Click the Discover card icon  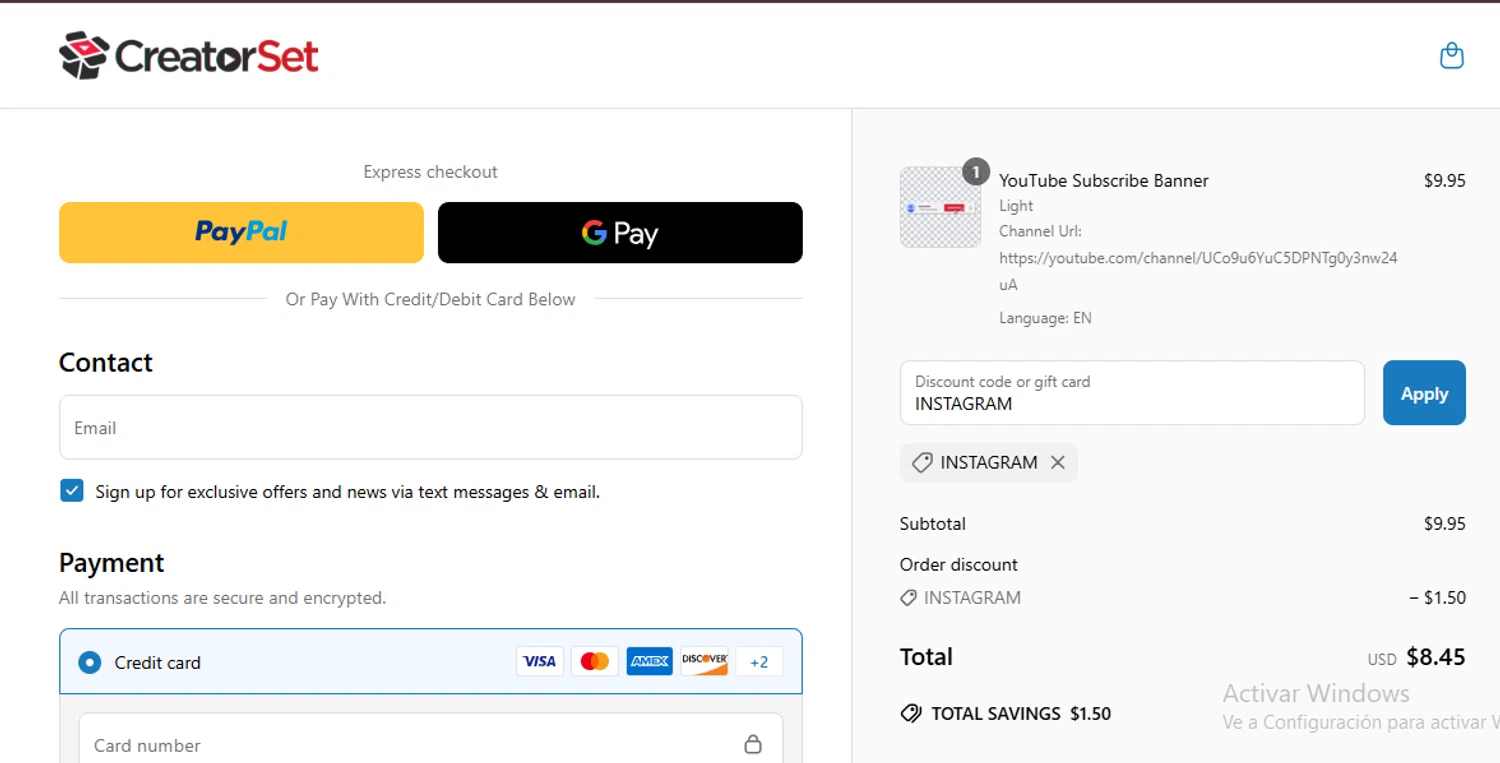pyautogui.click(x=705, y=661)
